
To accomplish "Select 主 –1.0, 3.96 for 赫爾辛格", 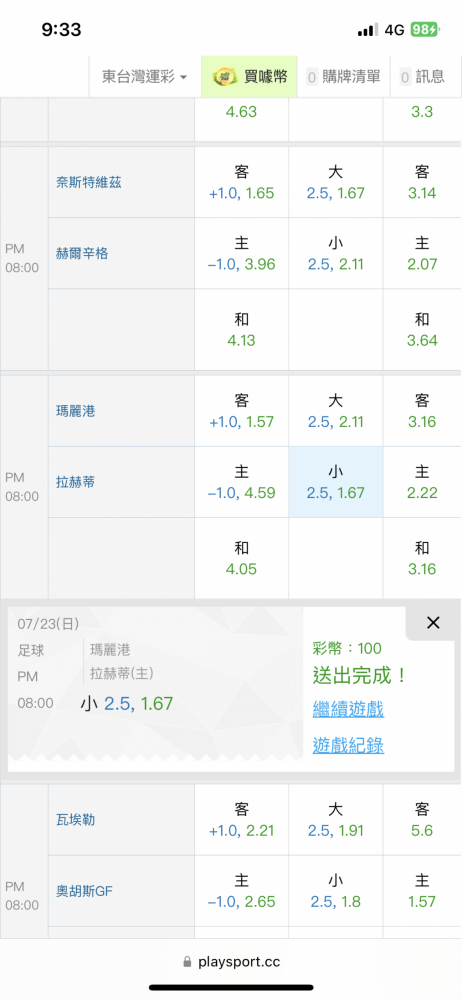I will pos(241,254).
